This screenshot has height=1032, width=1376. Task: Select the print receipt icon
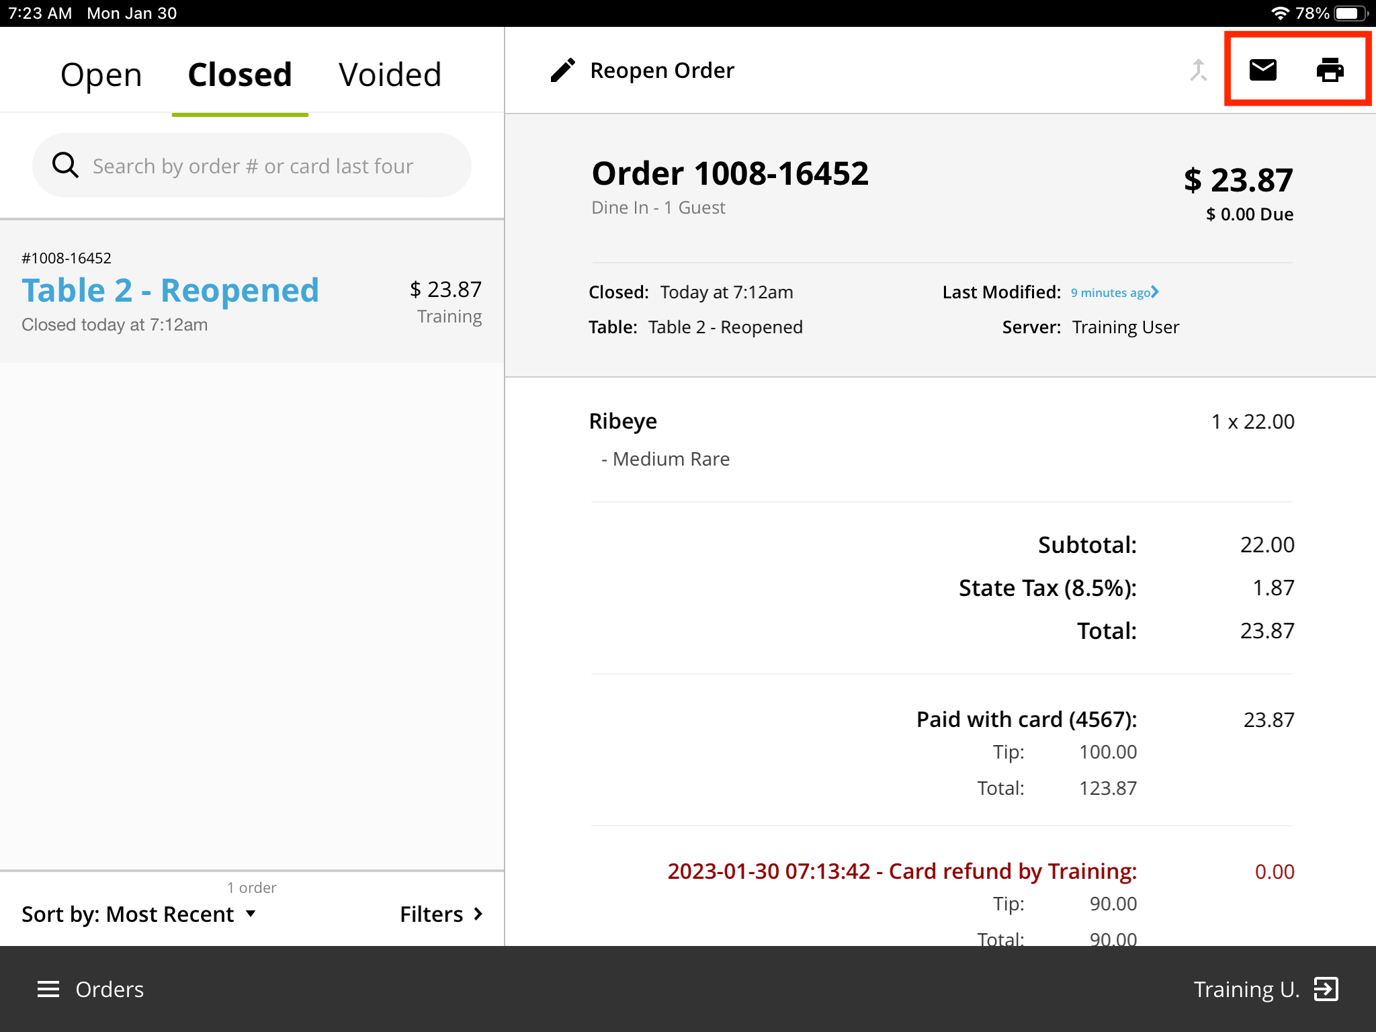pos(1330,69)
